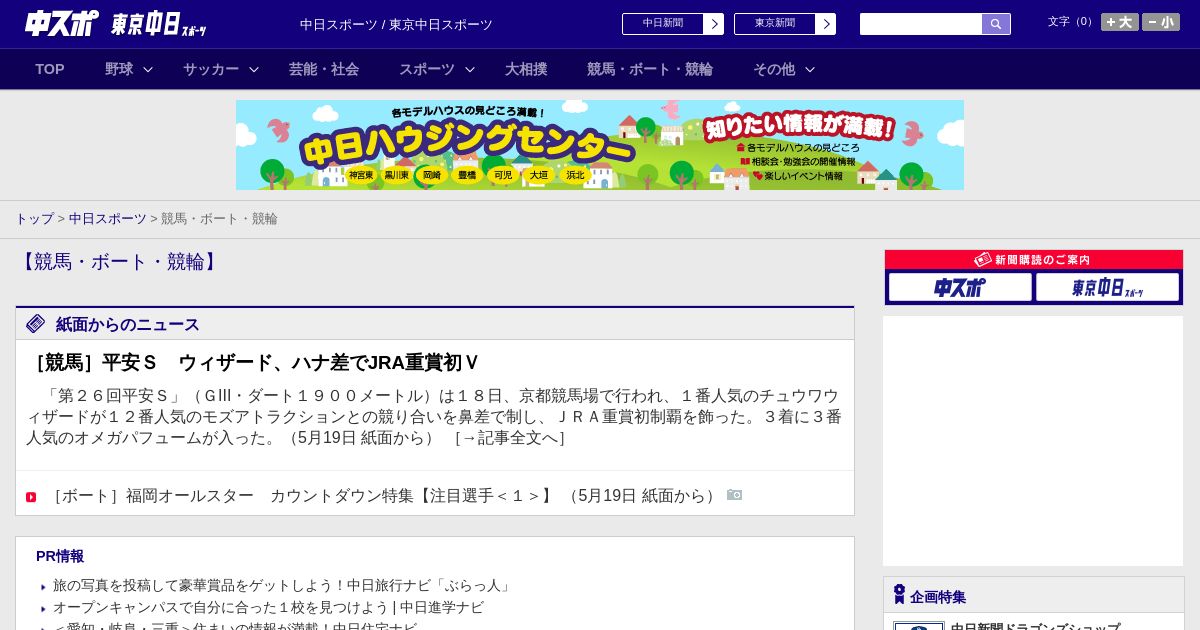Click ribbon icon beside 企画特集

899,594
